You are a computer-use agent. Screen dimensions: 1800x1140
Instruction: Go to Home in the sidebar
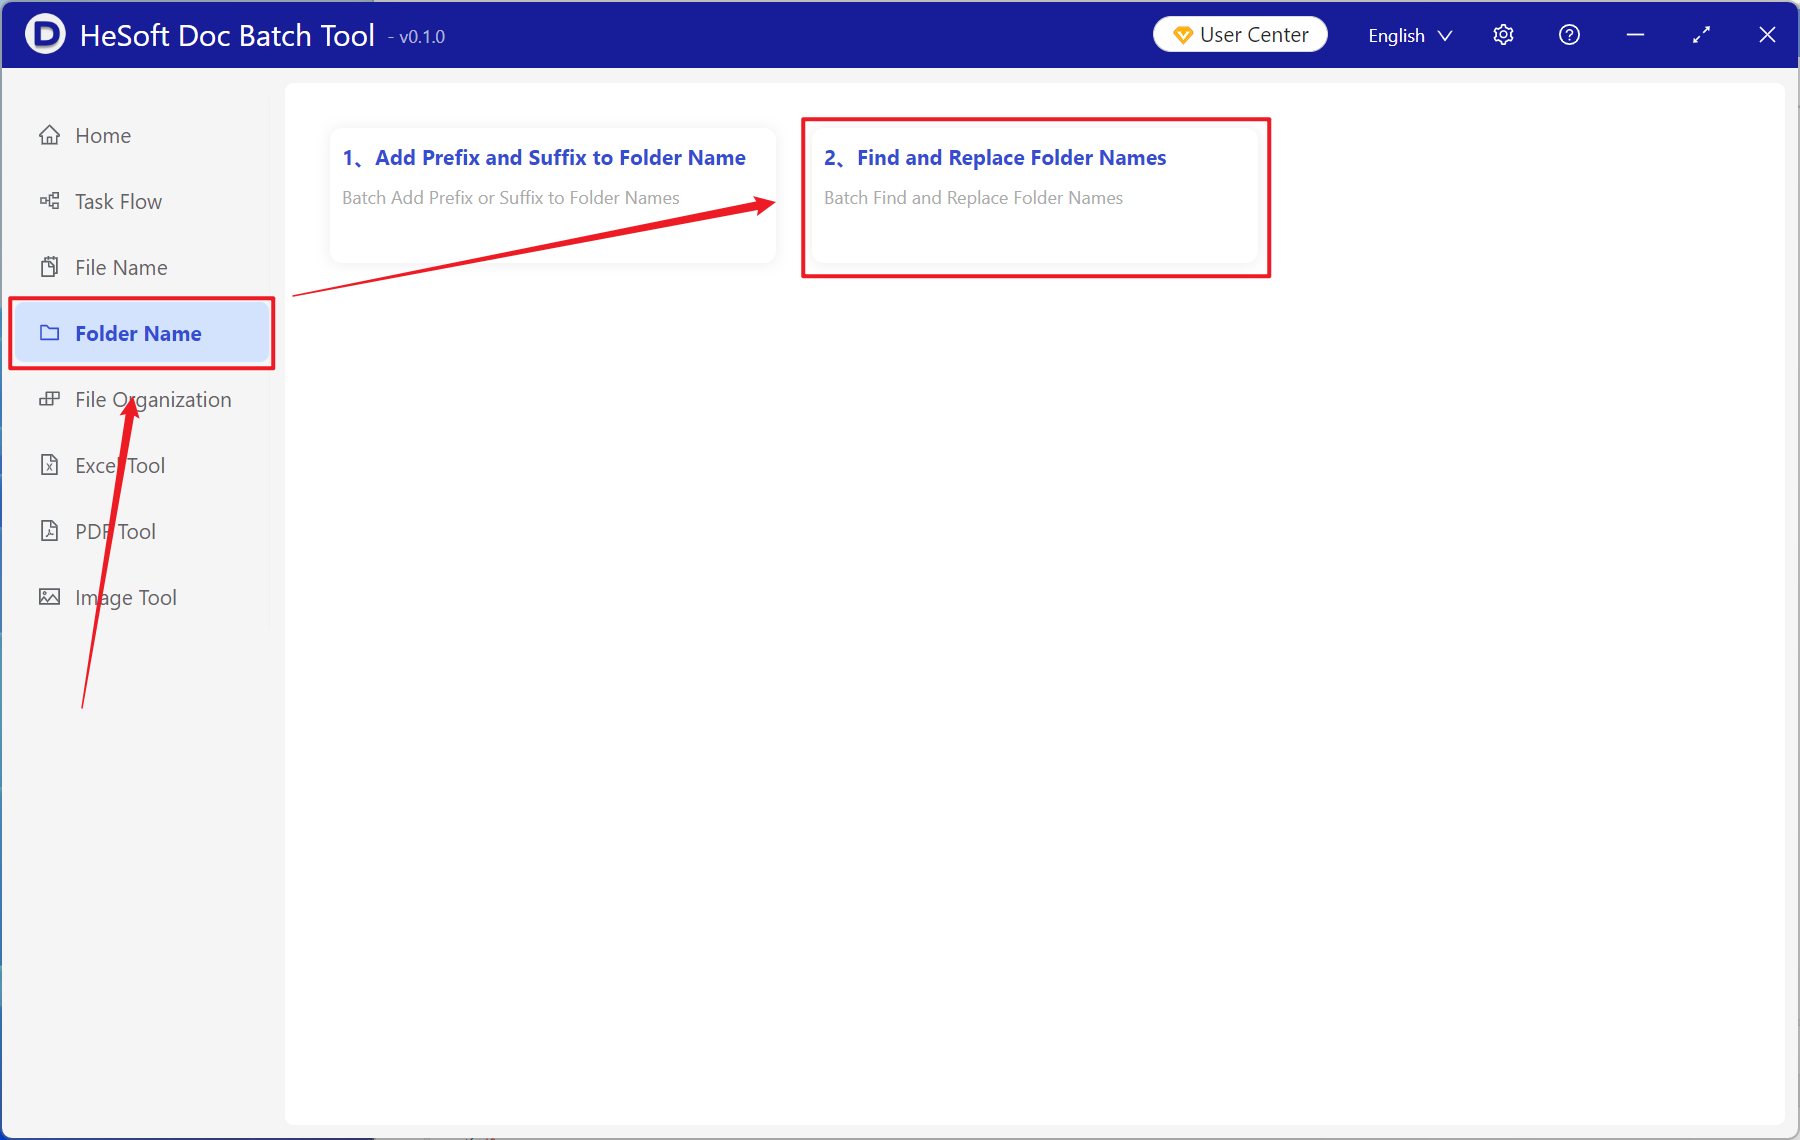click(x=141, y=135)
